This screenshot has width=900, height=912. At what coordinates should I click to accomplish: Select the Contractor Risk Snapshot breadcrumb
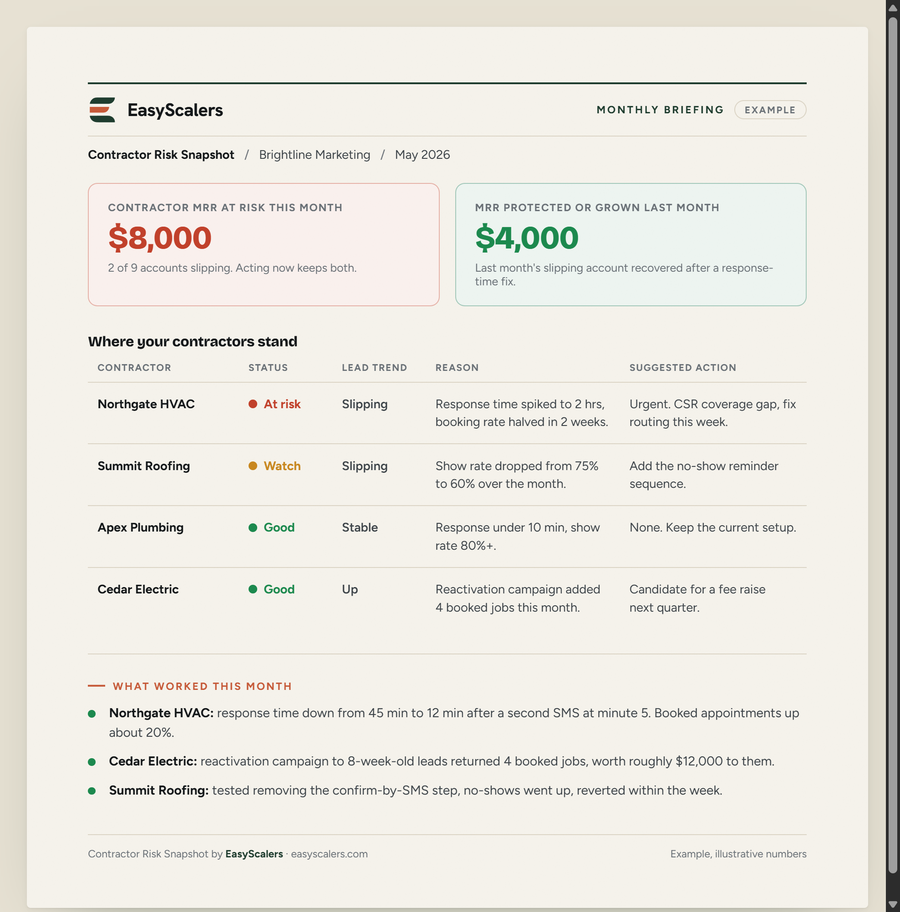pyautogui.click(x=161, y=155)
